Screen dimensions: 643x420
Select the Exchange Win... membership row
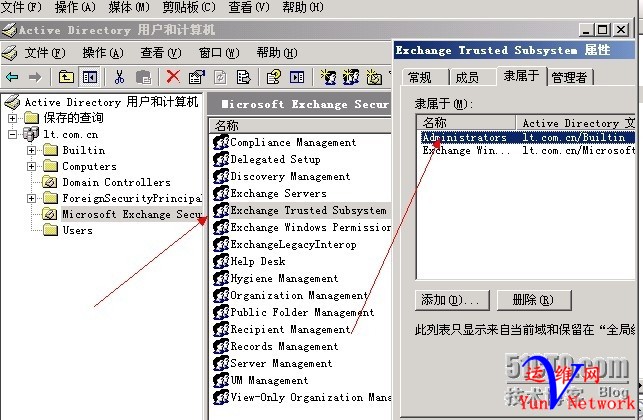point(528,150)
